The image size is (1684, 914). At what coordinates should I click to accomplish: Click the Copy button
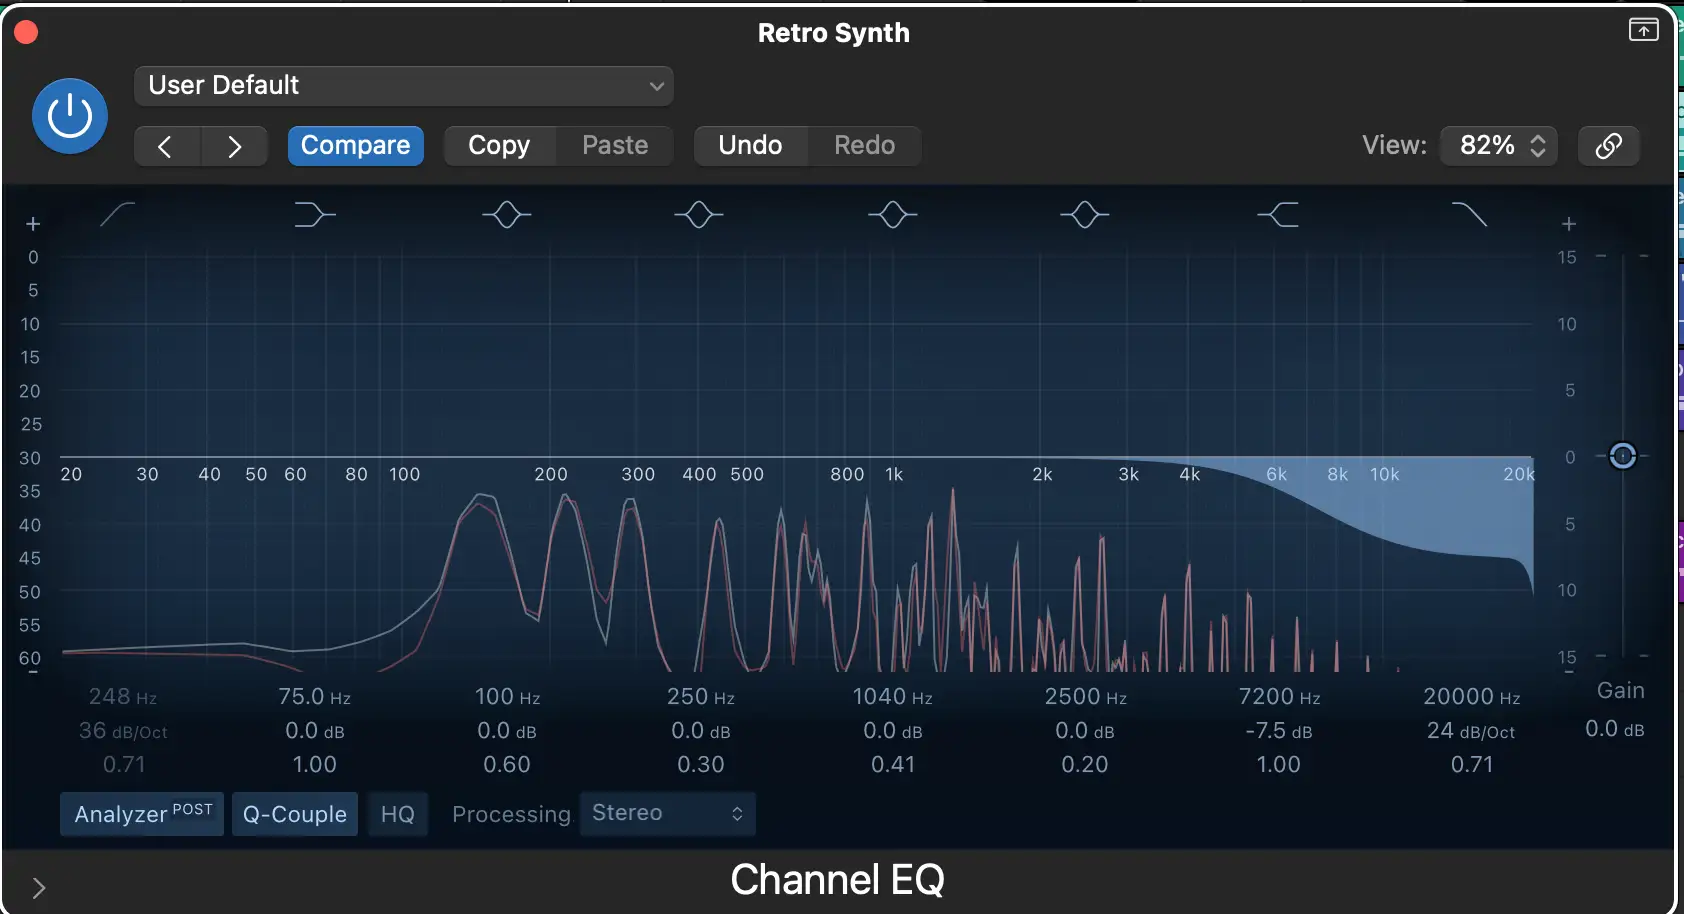(x=499, y=146)
